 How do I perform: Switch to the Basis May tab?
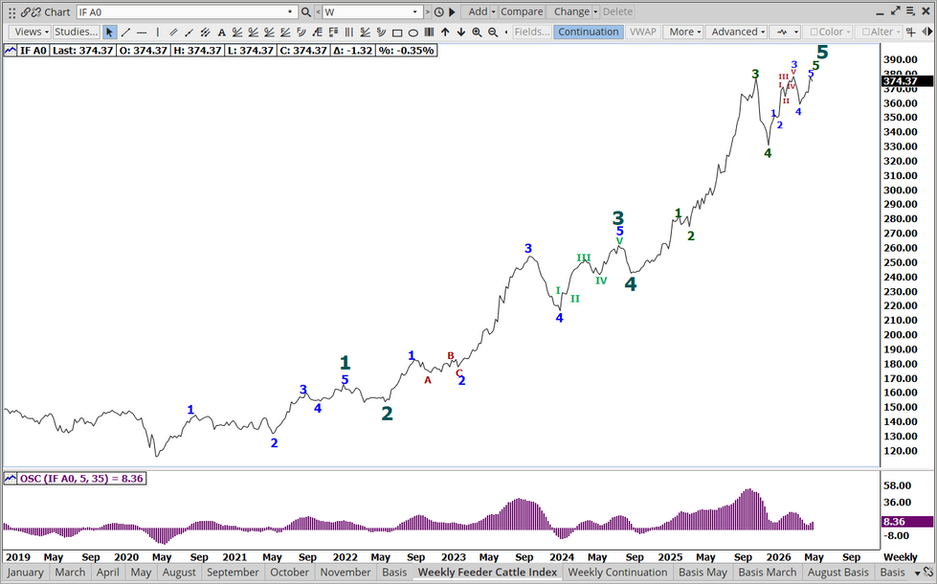[703, 573]
